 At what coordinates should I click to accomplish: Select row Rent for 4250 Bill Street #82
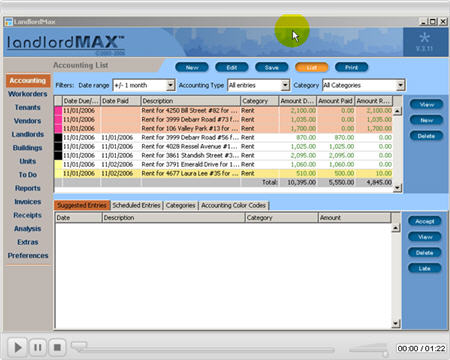[223, 110]
